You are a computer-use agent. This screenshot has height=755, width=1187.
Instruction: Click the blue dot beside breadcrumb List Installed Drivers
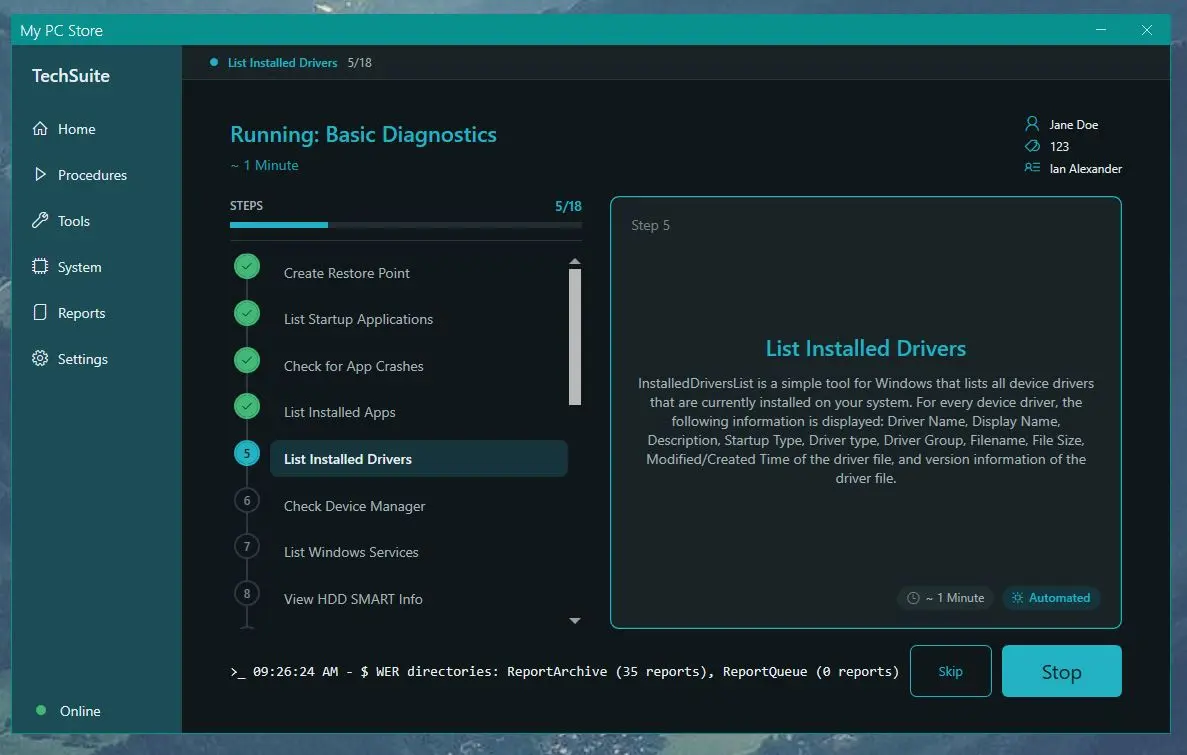(214, 62)
